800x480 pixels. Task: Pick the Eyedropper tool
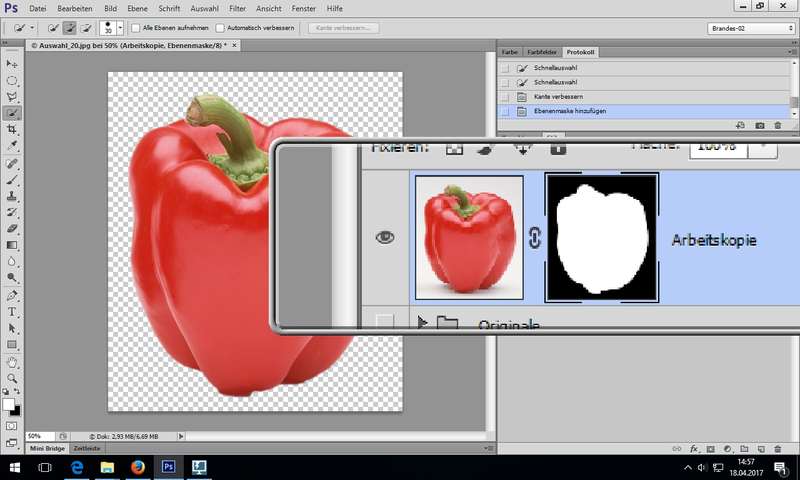pyautogui.click(x=13, y=146)
